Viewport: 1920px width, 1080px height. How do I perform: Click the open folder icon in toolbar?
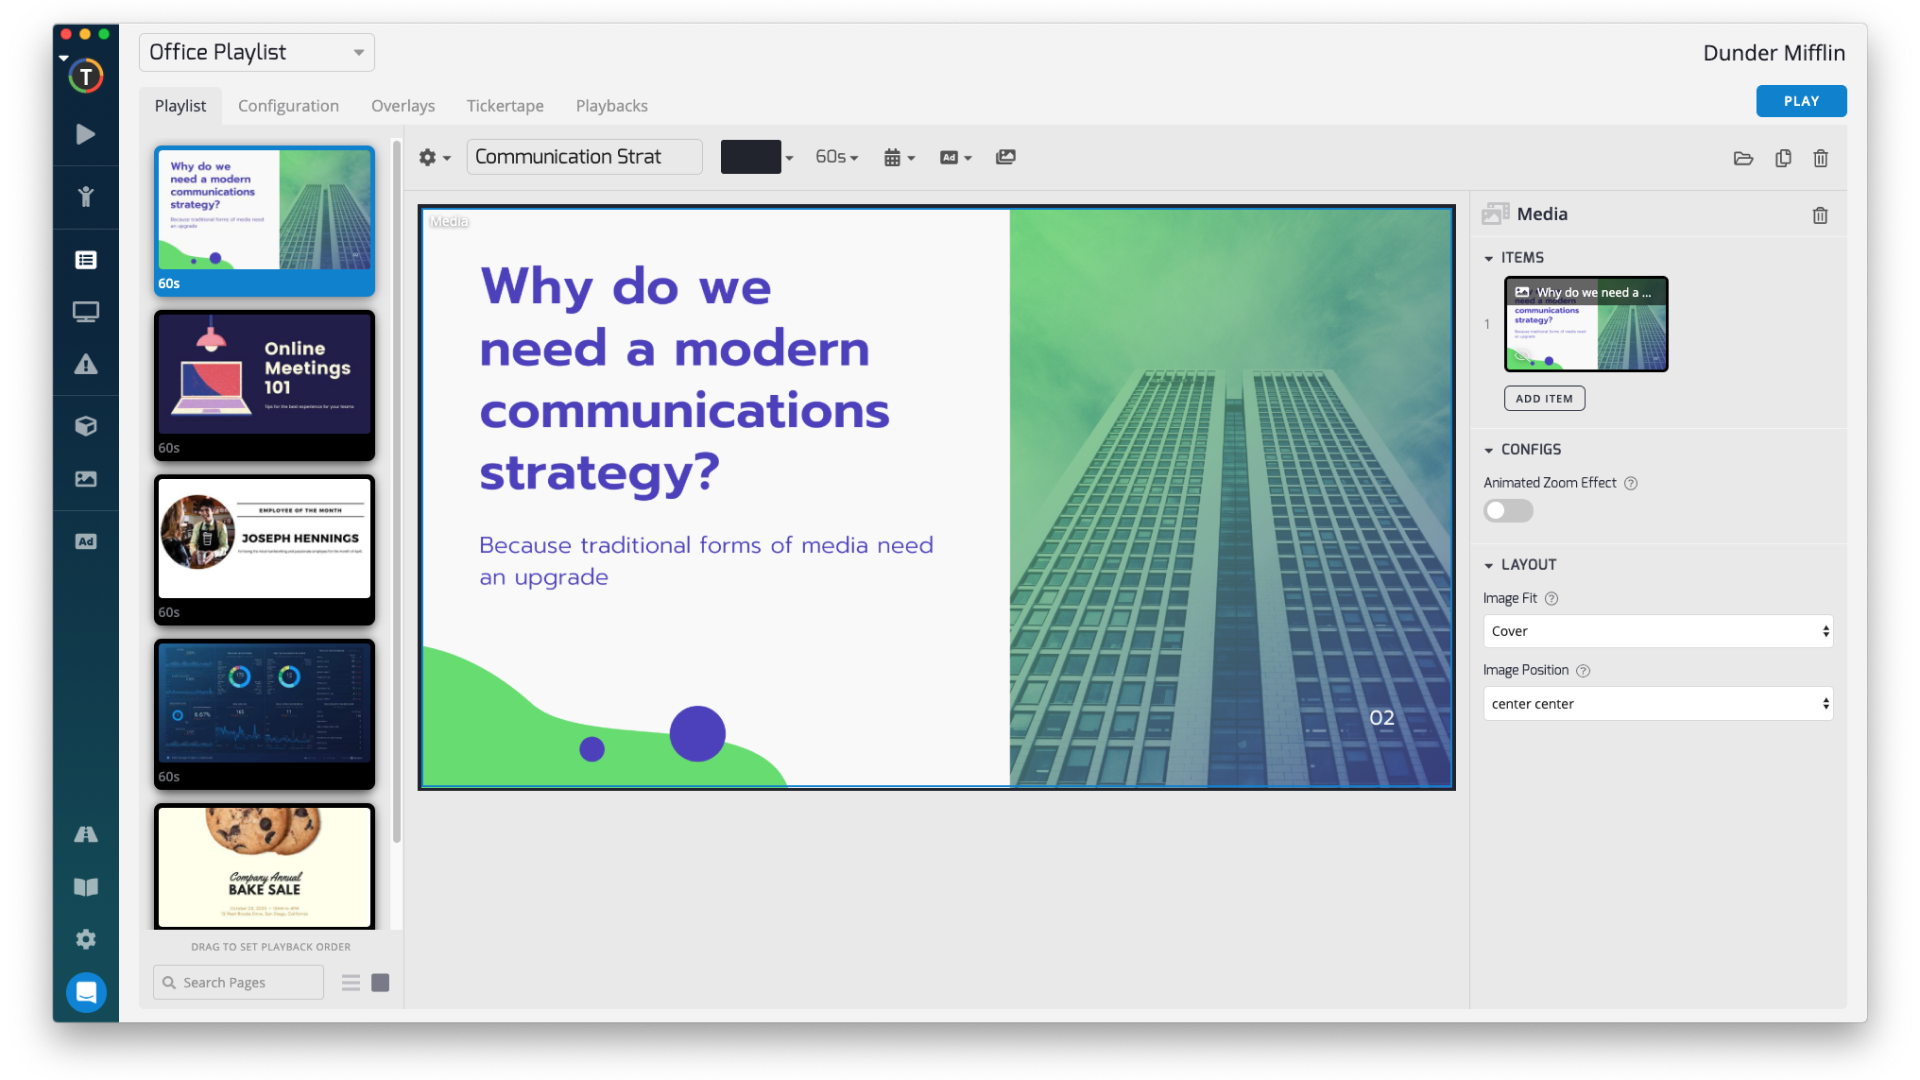coord(1743,158)
